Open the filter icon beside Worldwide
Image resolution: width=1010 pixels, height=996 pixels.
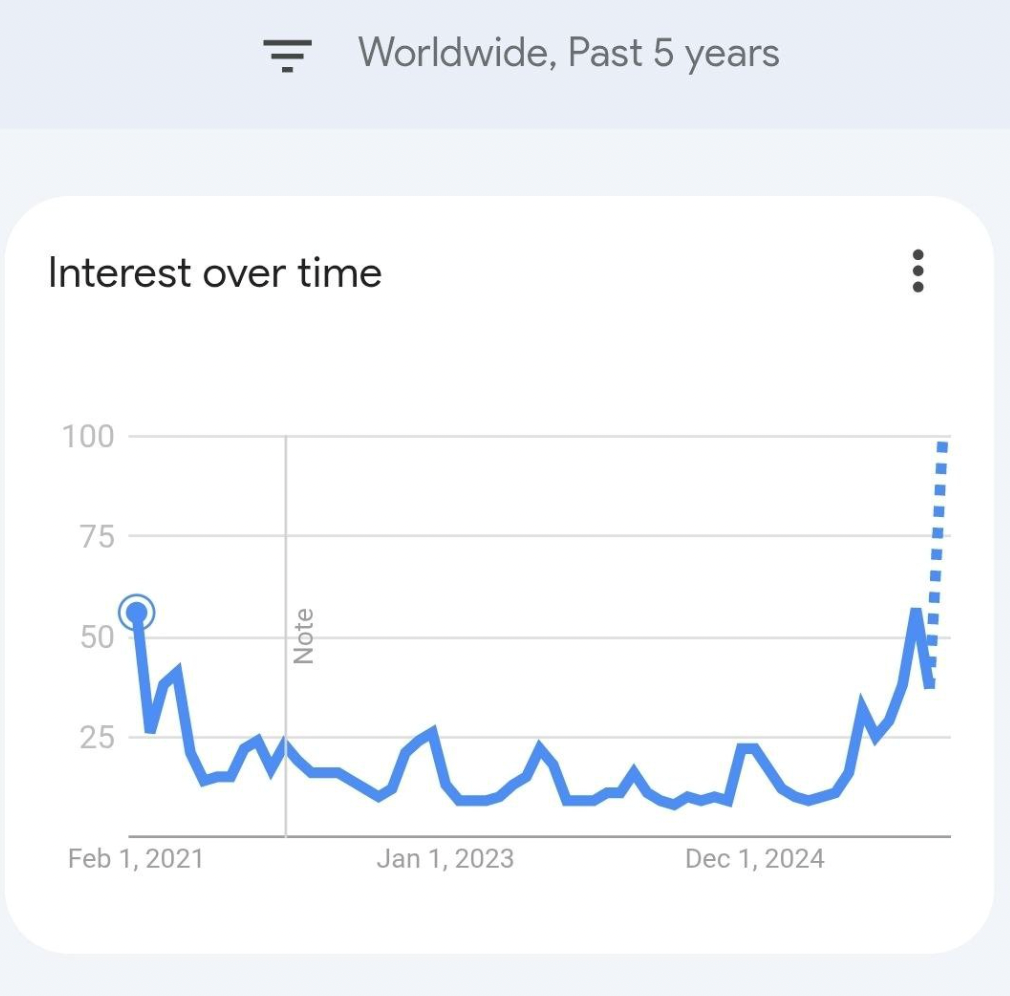click(x=287, y=54)
